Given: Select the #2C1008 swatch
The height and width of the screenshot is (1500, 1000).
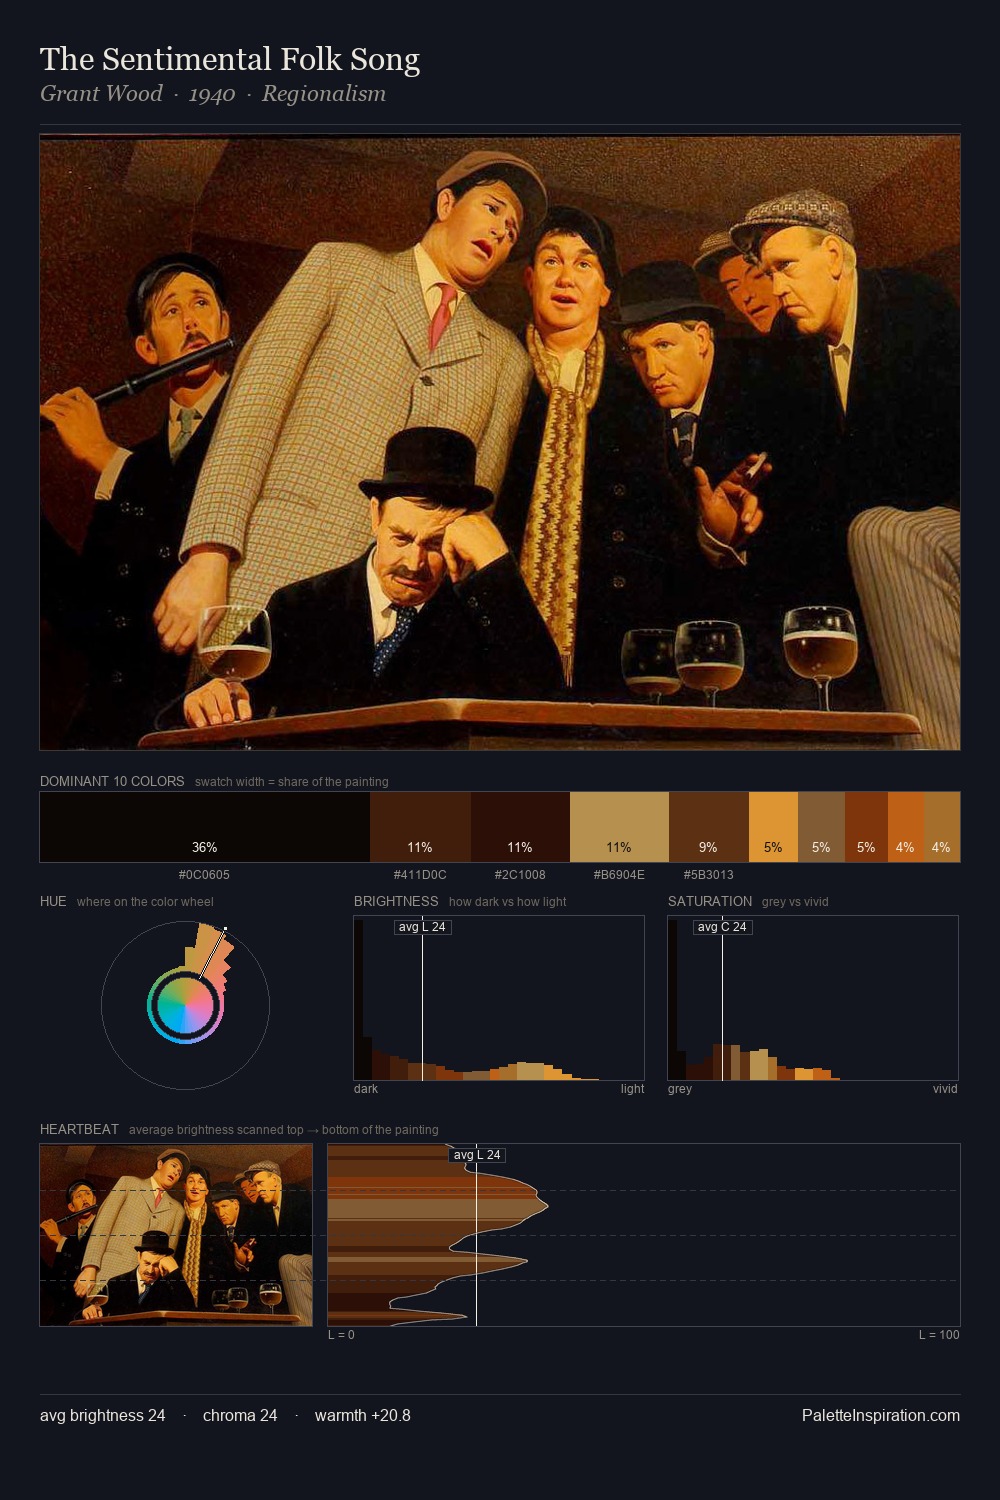Looking at the screenshot, I should (520, 827).
